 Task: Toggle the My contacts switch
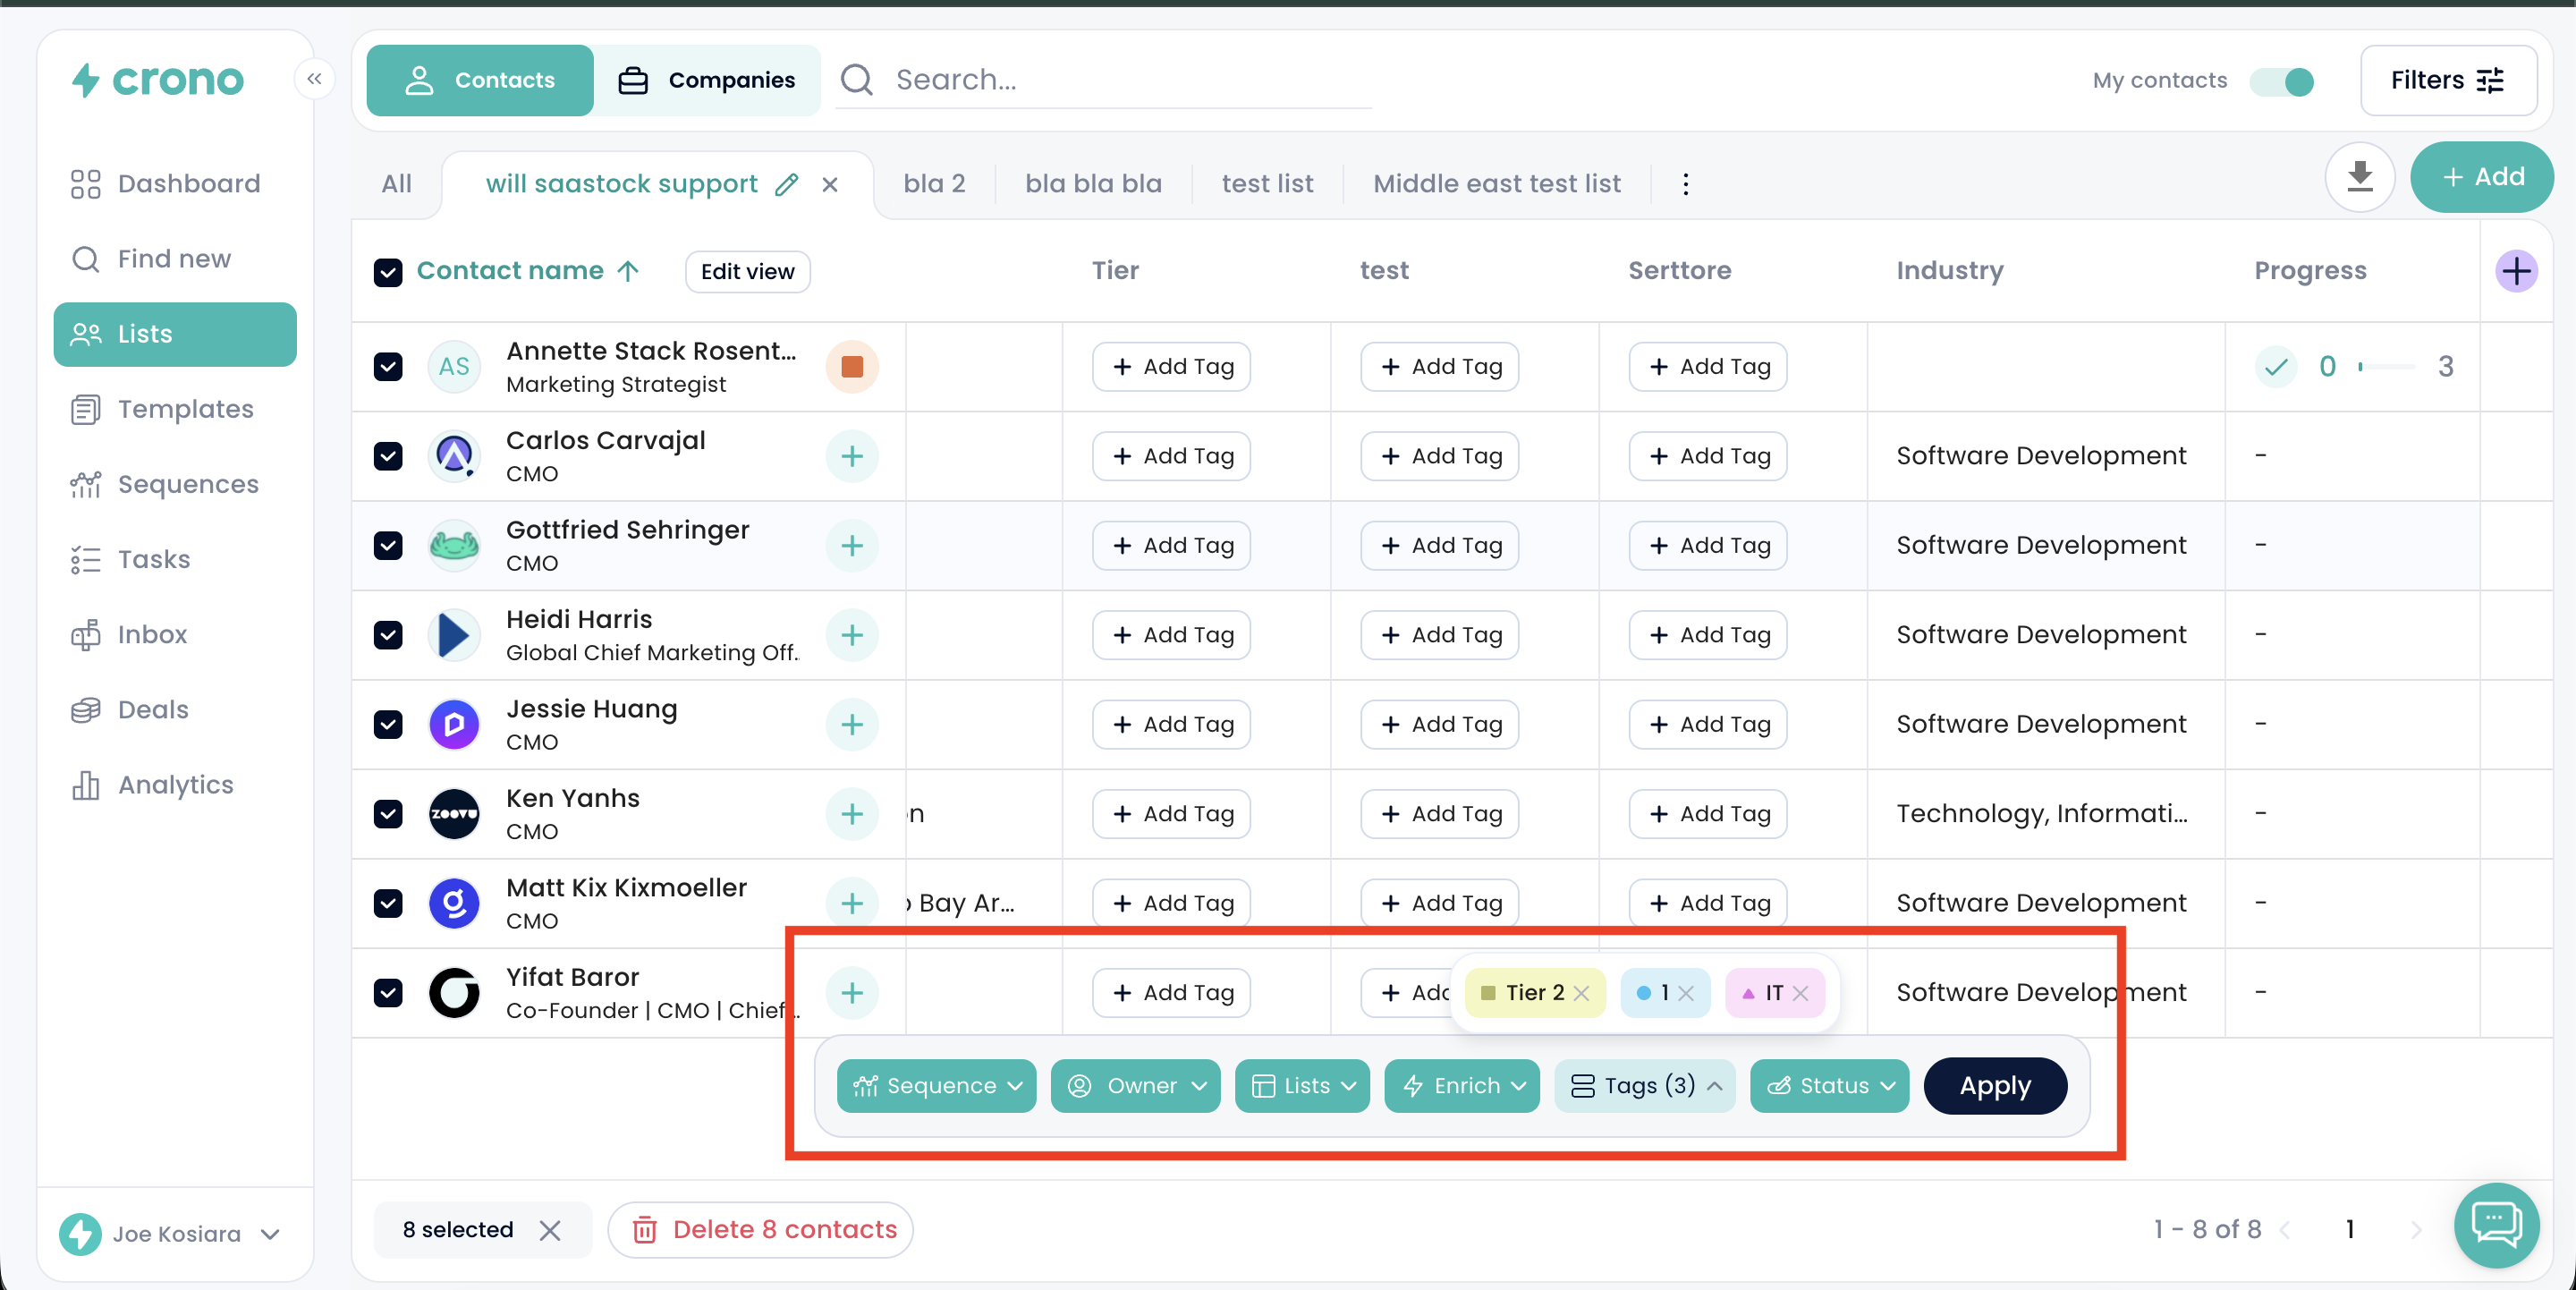pos(2282,81)
